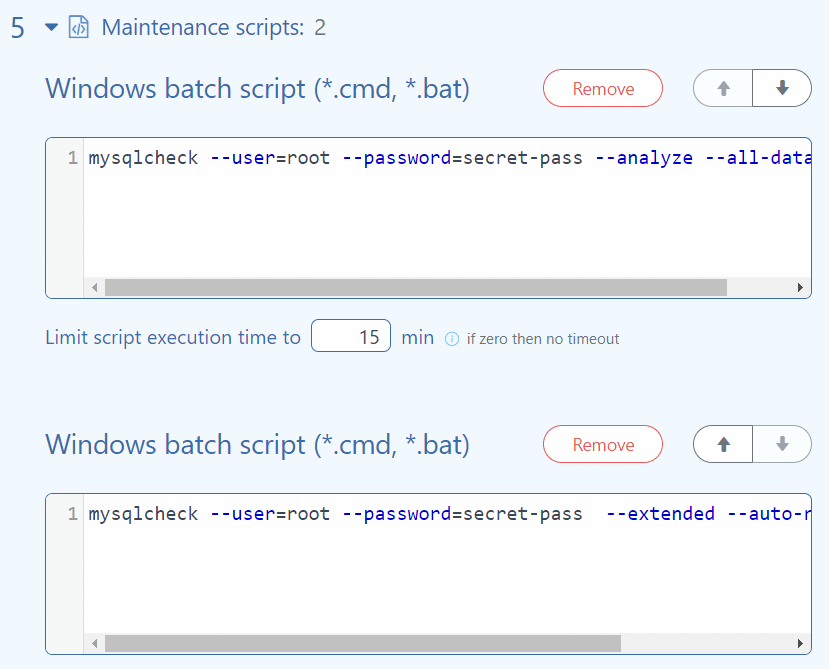Collapse the Maintenance scripts section triangle
Screen dimensions: 829x669
pos(52,28)
